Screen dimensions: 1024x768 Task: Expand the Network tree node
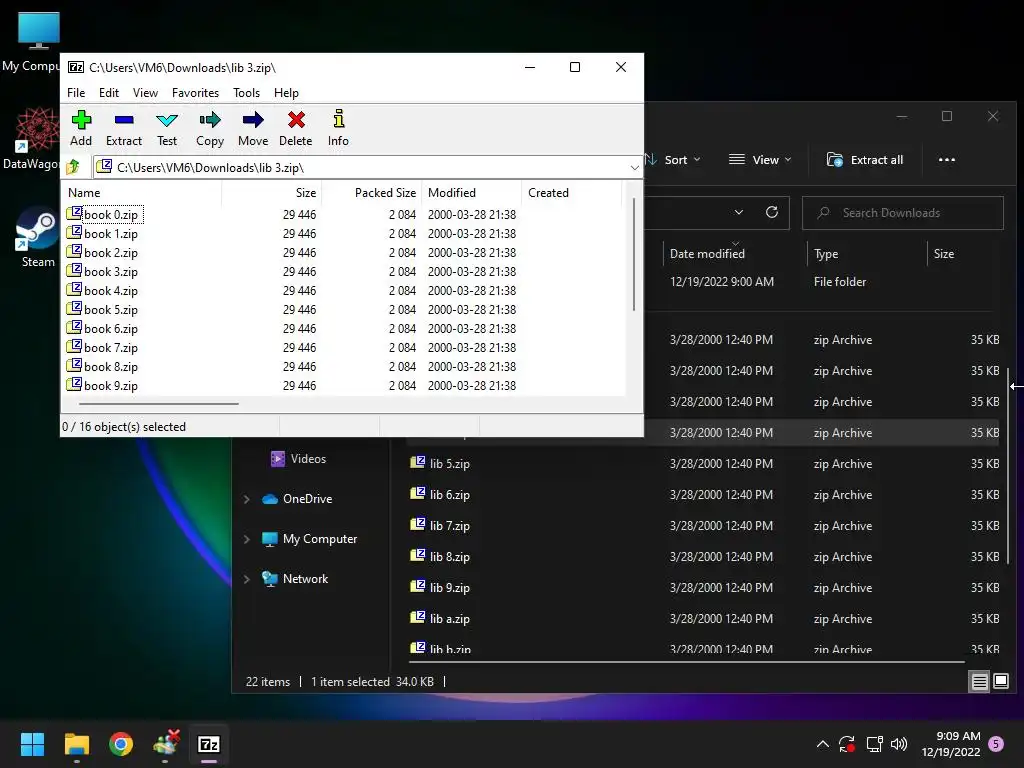(x=247, y=579)
